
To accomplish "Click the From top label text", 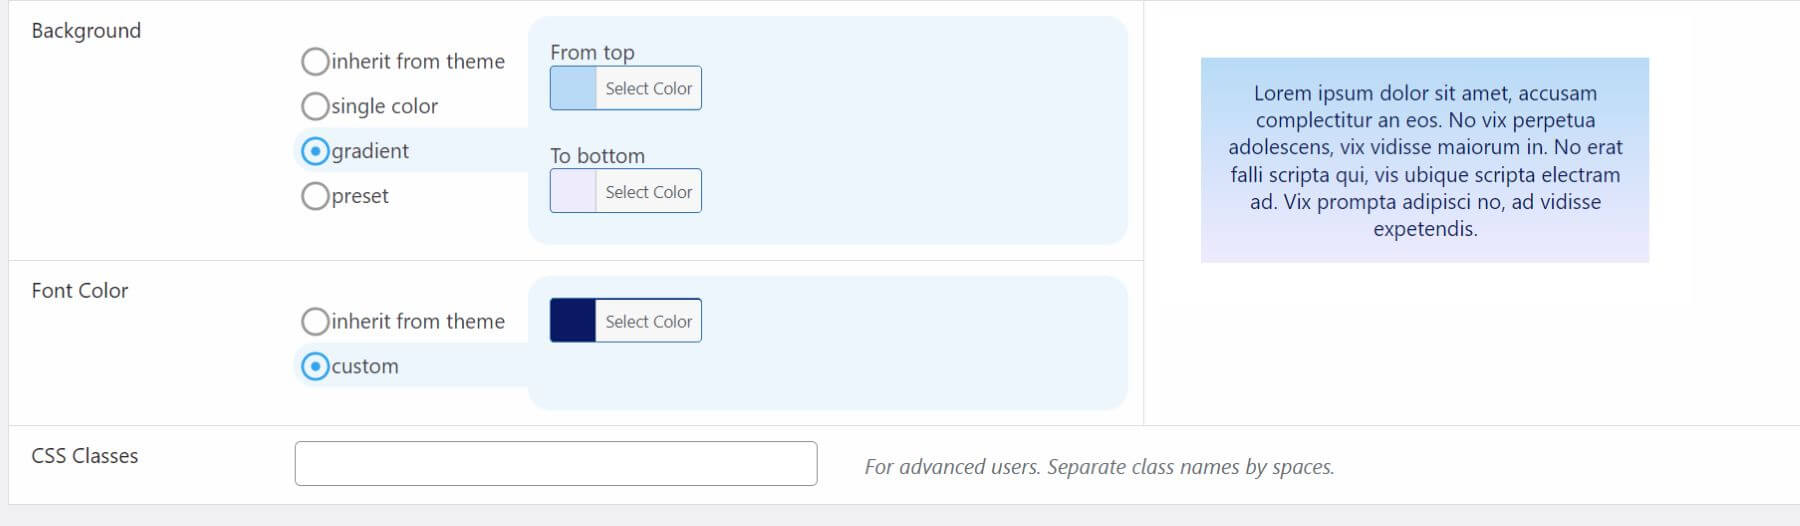I will click(592, 52).
